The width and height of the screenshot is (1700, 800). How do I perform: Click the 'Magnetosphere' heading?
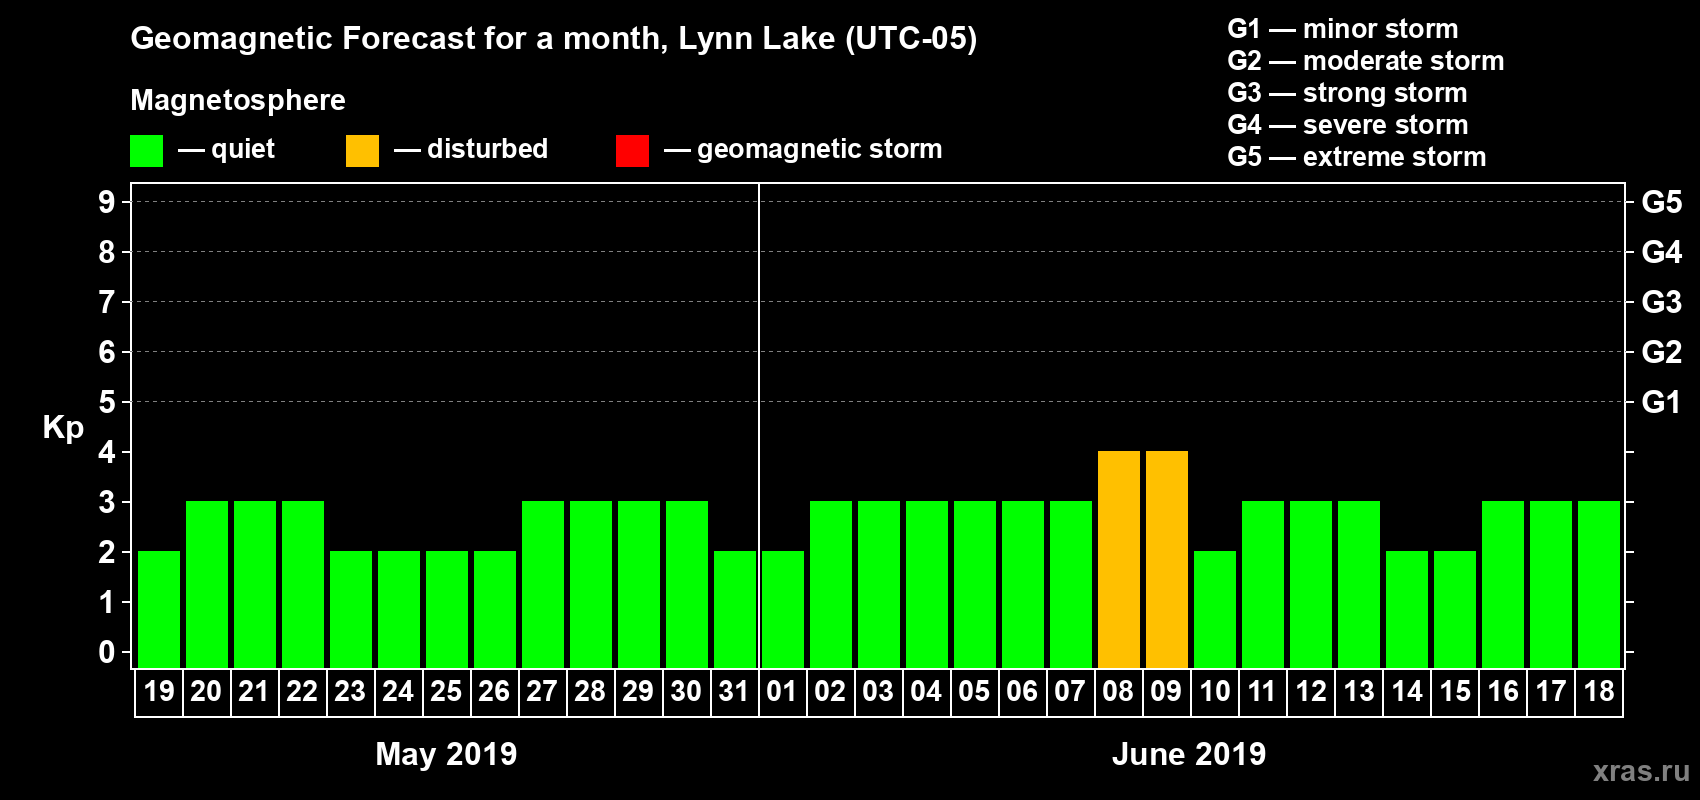pos(238,100)
